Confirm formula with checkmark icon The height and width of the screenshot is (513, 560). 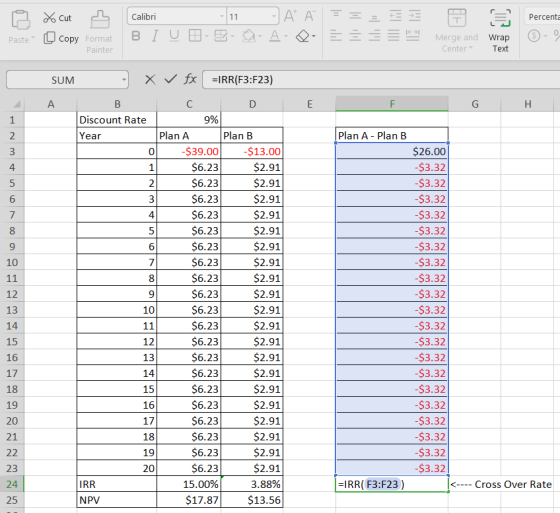point(170,79)
